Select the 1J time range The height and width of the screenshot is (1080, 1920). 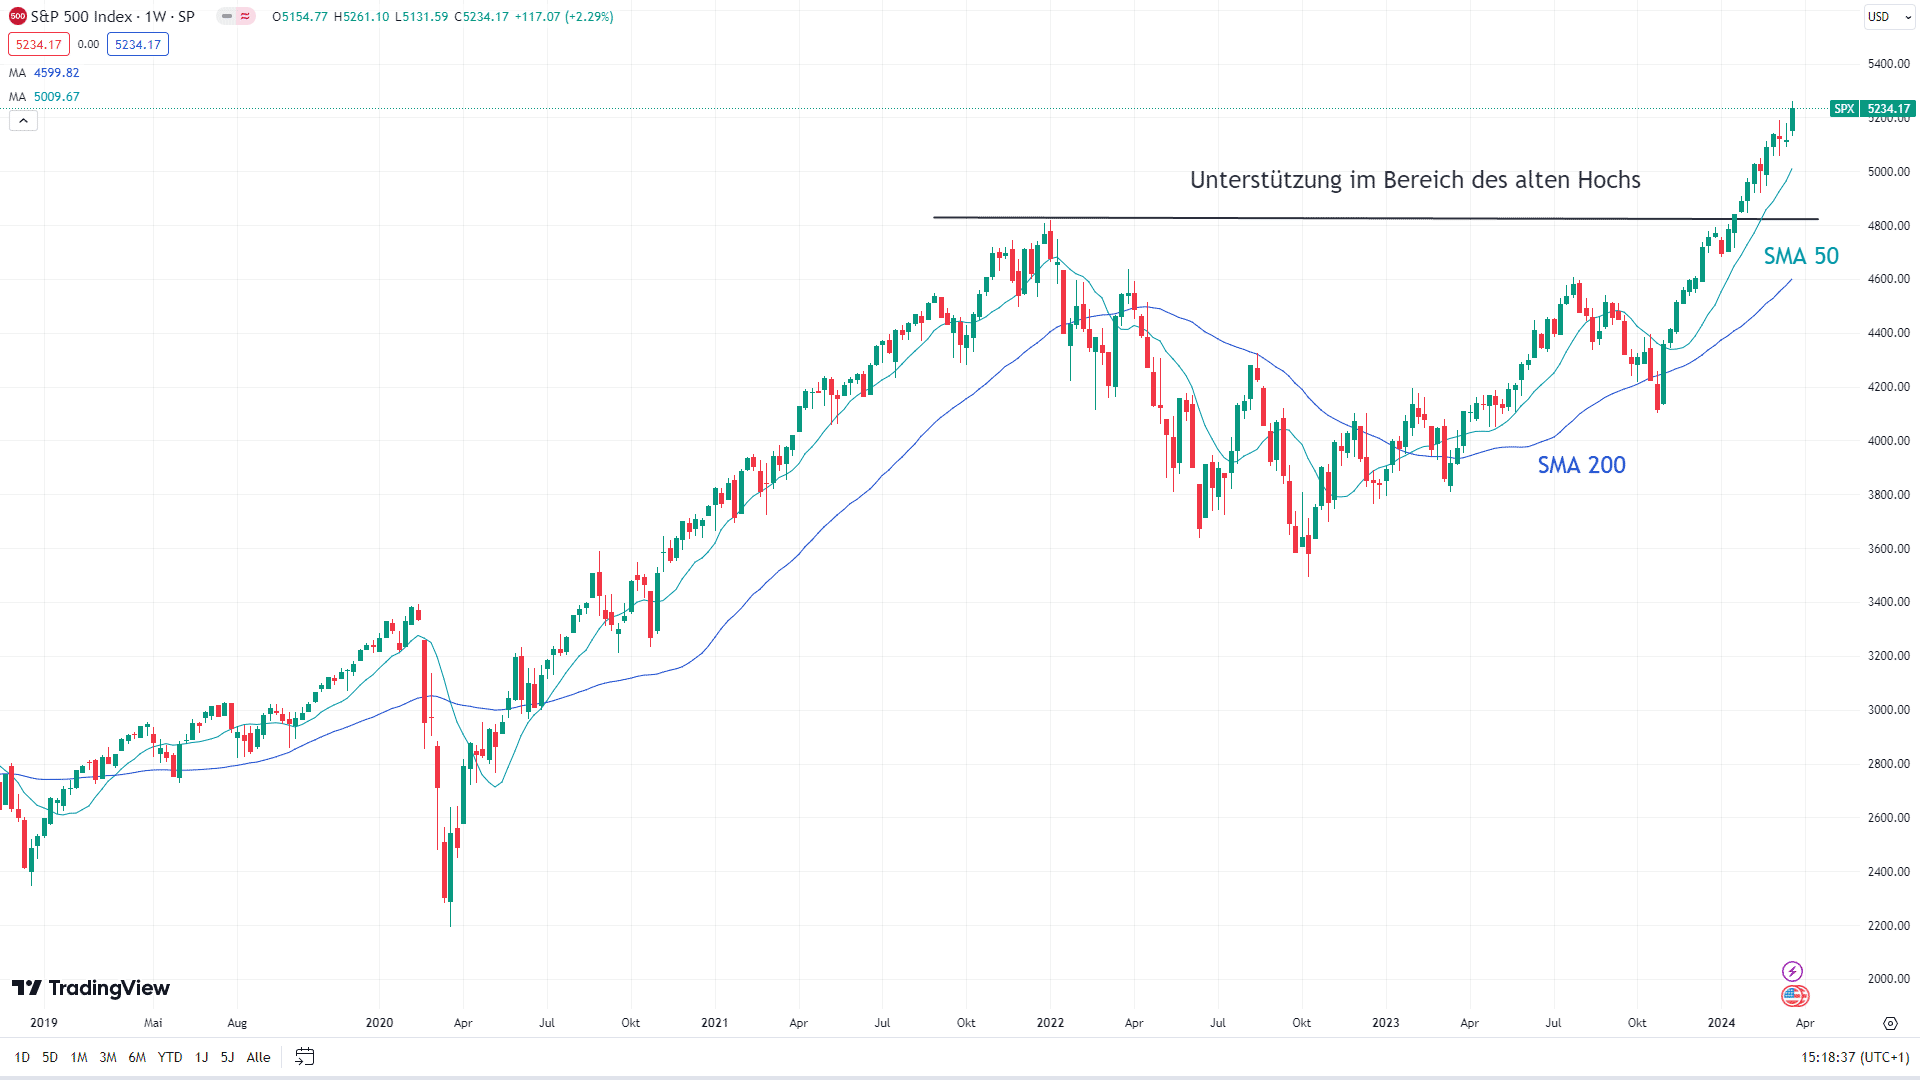(201, 1057)
